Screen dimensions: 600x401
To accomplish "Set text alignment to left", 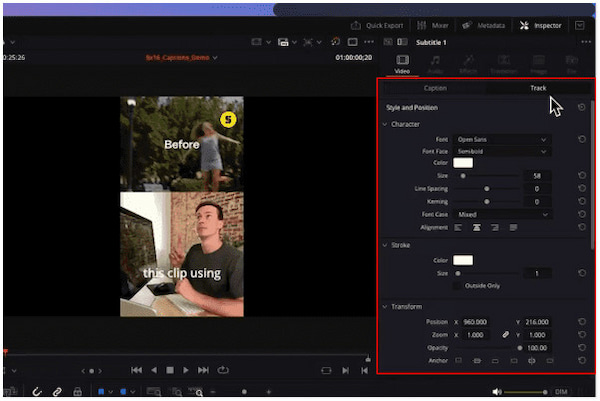I will (x=459, y=227).
